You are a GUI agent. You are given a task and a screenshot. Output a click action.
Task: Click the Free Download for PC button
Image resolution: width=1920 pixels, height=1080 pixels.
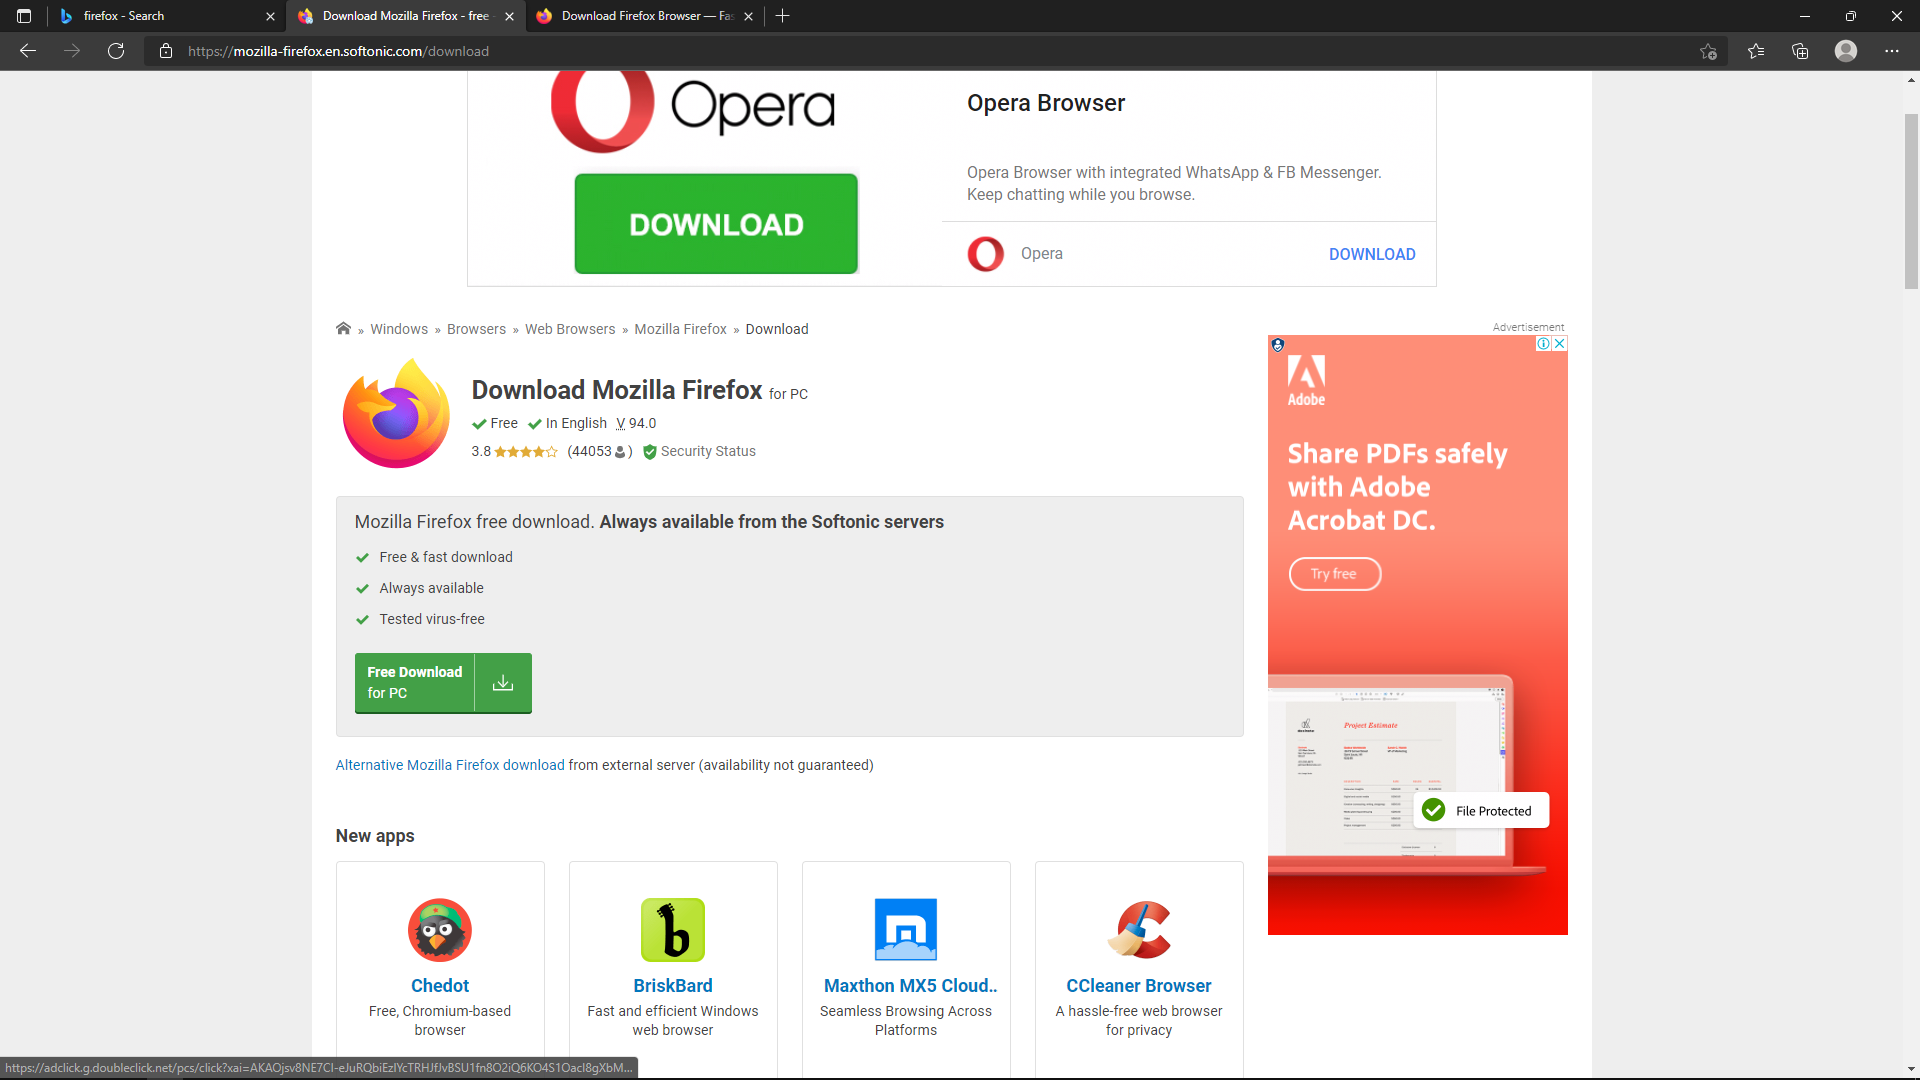click(442, 682)
